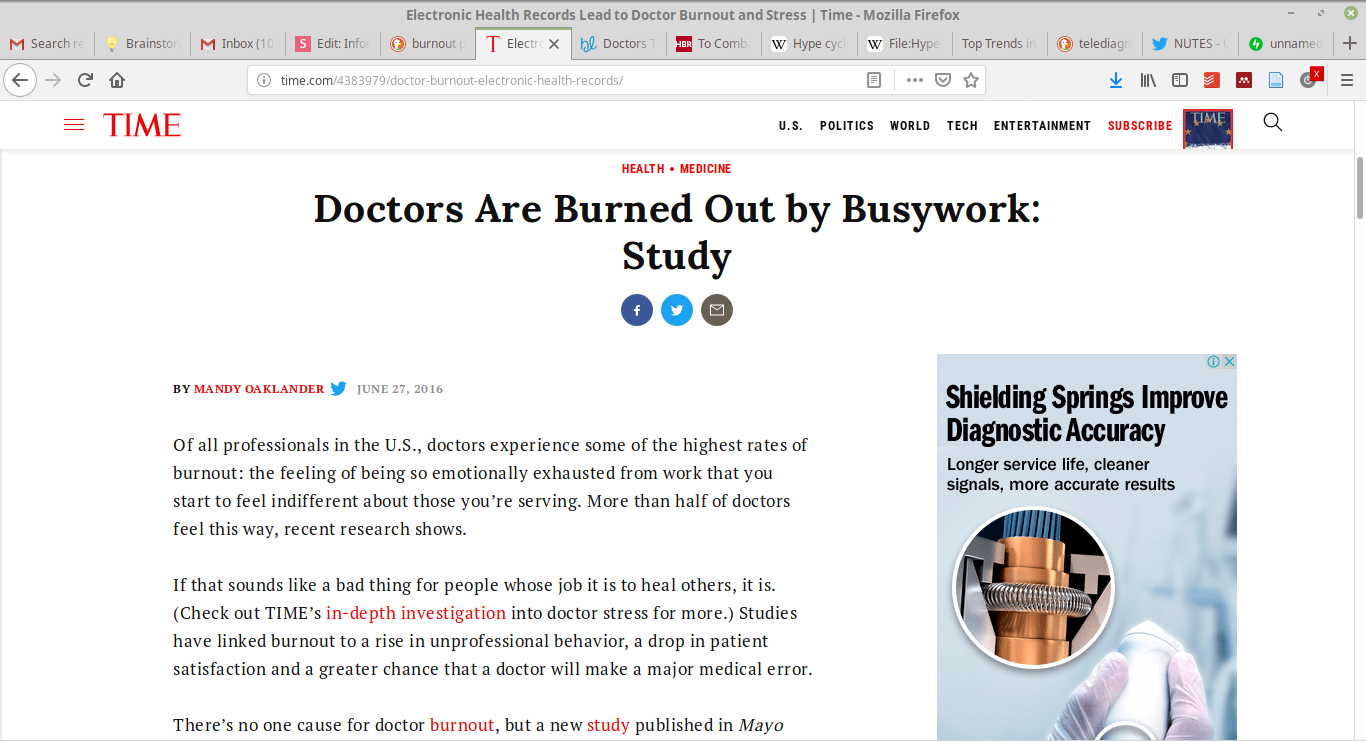This screenshot has height=741, width=1366.
Task: Toggle reader view for this article
Action: tap(874, 80)
